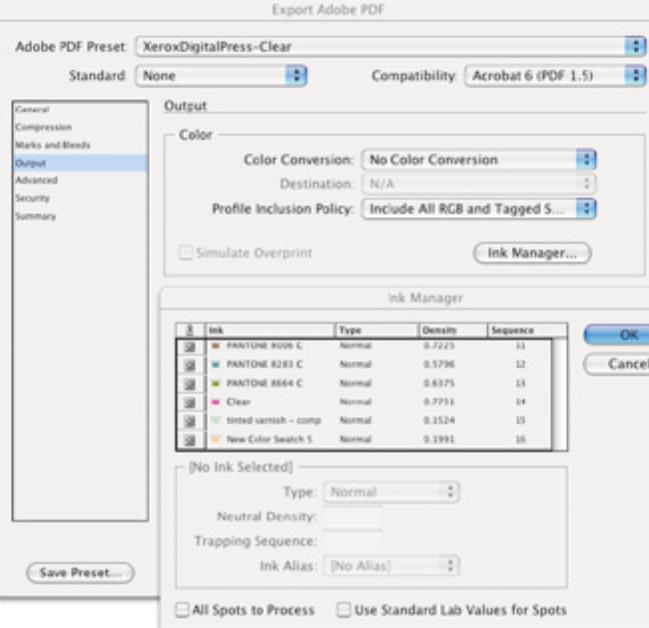Click density value 0.1524
649x628 pixels.
click(x=439, y=421)
